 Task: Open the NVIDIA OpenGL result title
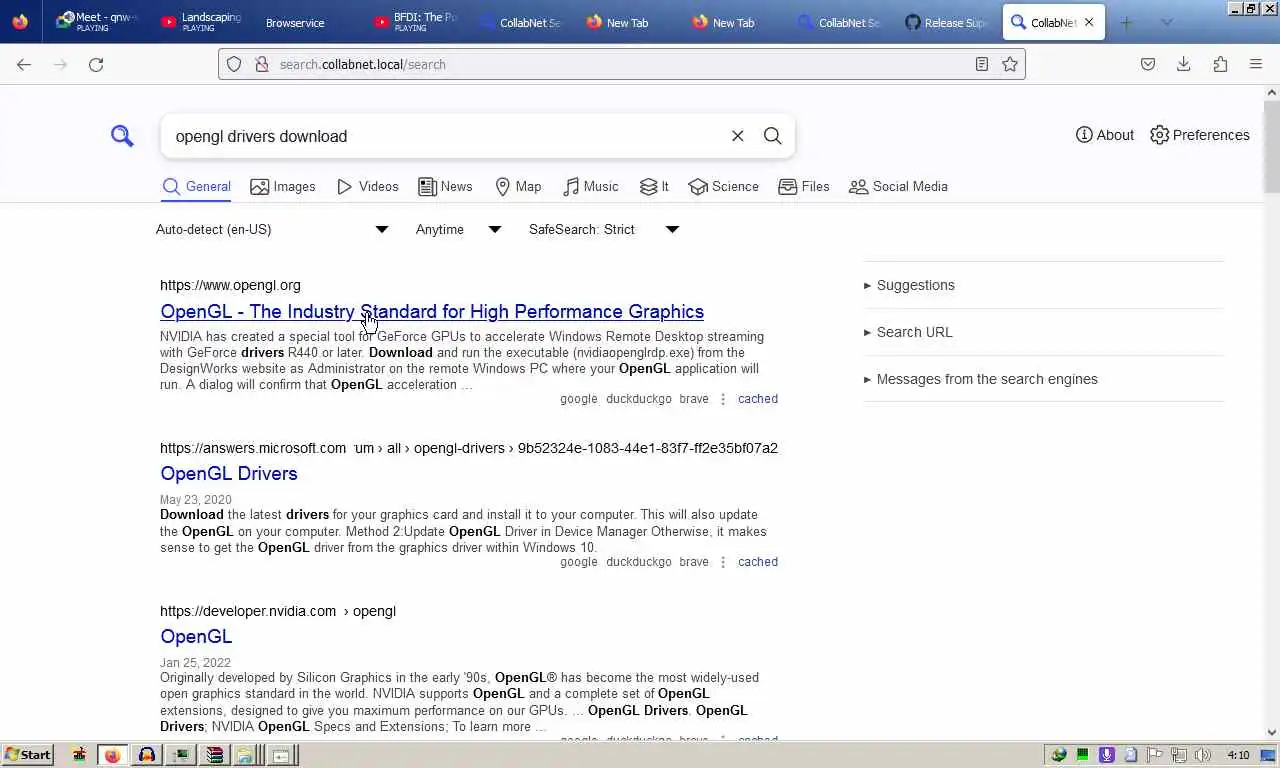(x=196, y=637)
